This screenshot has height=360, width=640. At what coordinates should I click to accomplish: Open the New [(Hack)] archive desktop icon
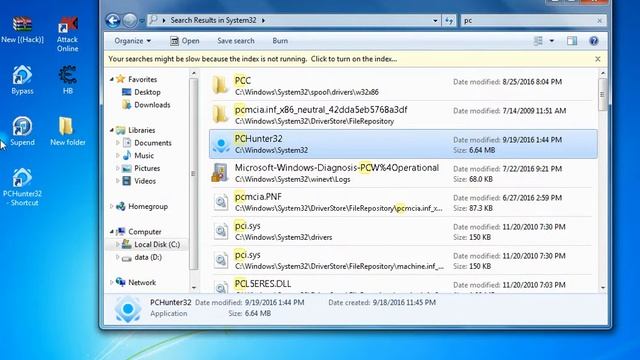22,29
